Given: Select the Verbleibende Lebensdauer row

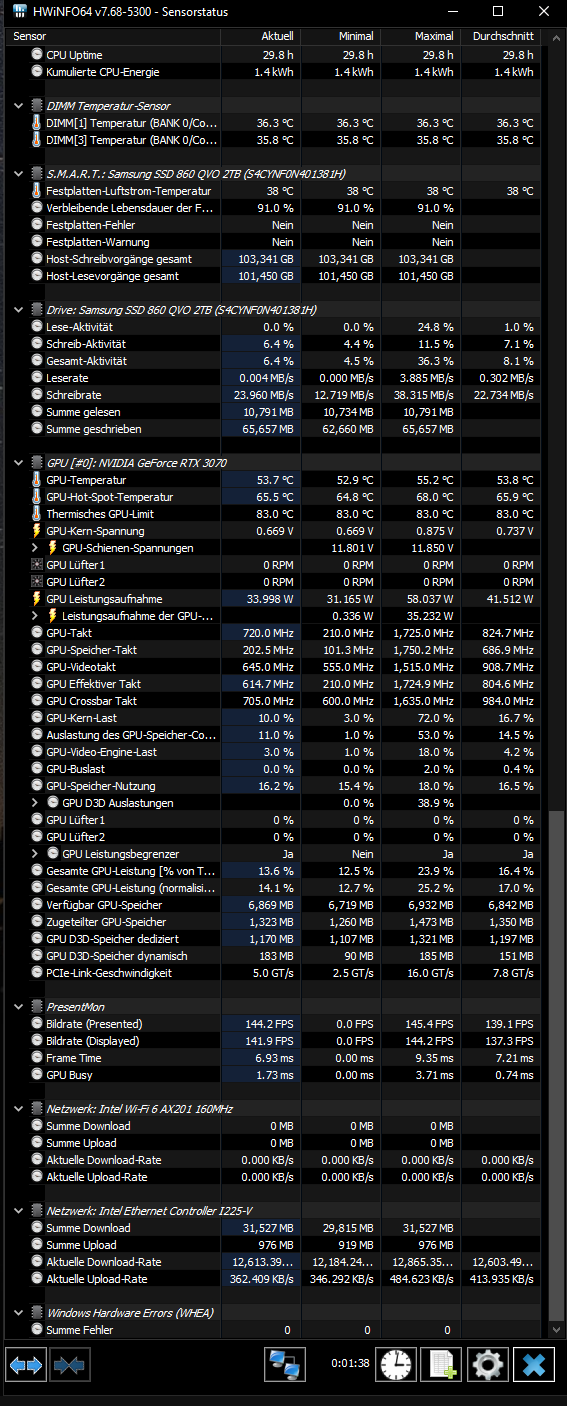Looking at the screenshot, I should (x=274, y=208).
